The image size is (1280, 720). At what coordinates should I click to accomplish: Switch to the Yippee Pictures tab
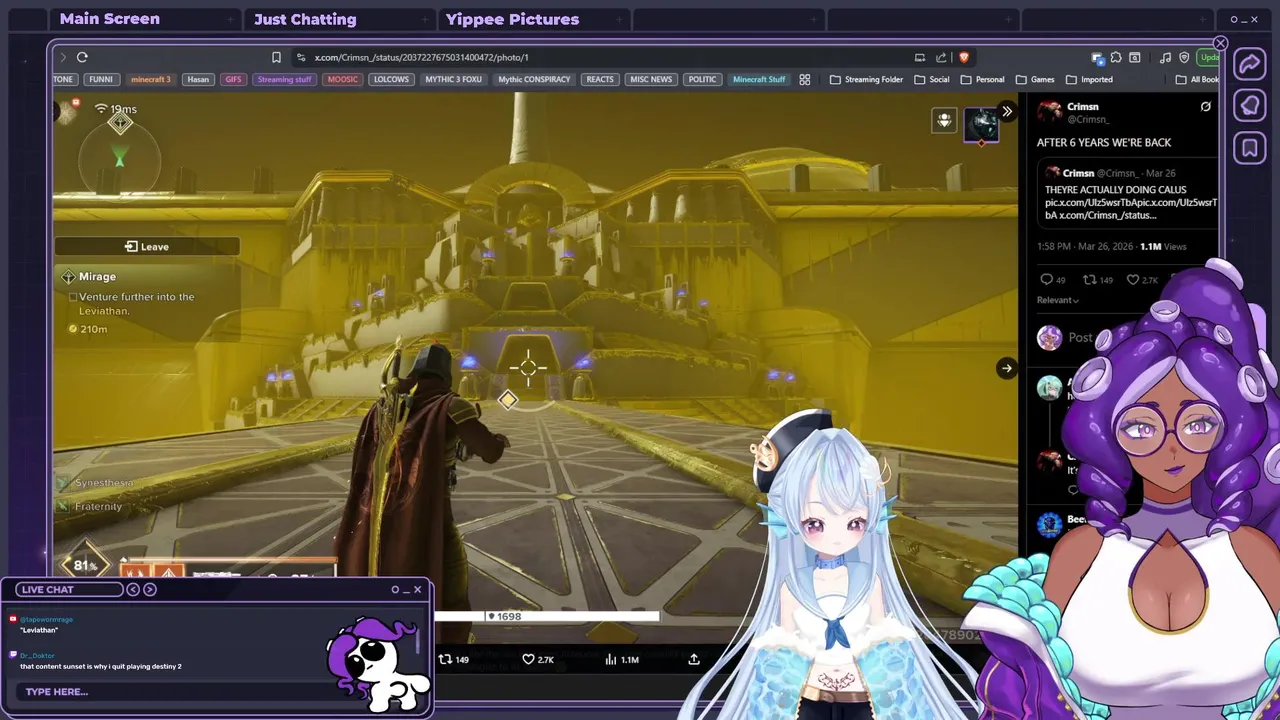pyautogui.click(x=512, y=19)
